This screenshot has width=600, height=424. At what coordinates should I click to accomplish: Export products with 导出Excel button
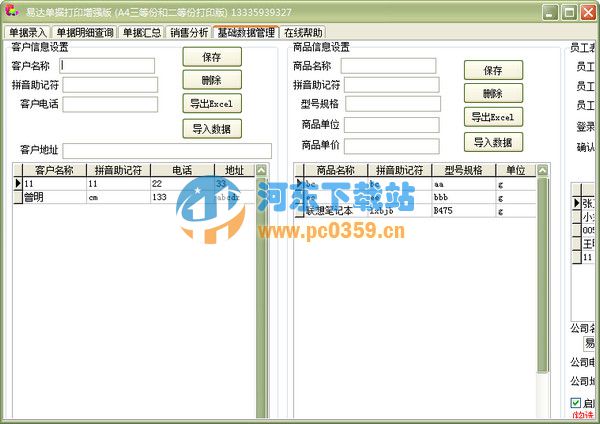[x=493, y=117]
